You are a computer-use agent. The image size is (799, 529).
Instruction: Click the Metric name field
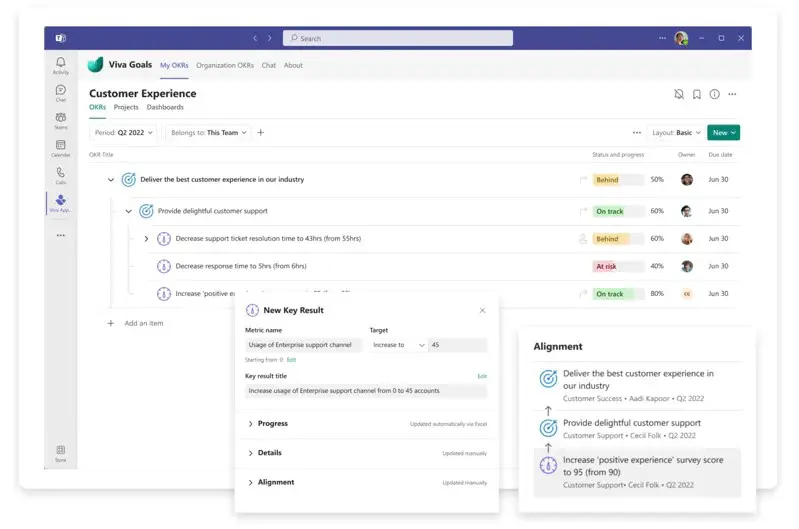304,345
